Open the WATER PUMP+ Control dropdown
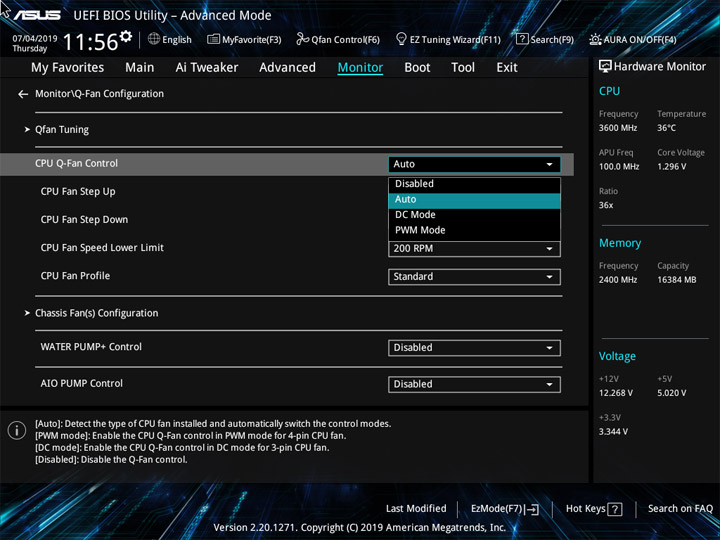 pos(474,348)
